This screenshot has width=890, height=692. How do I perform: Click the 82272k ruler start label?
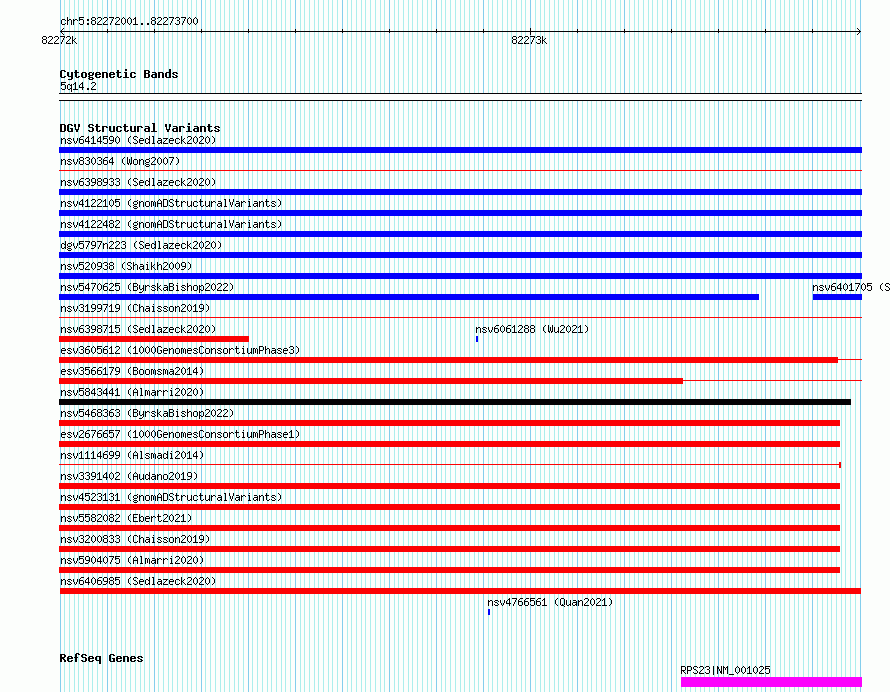(x=59, y=40)
